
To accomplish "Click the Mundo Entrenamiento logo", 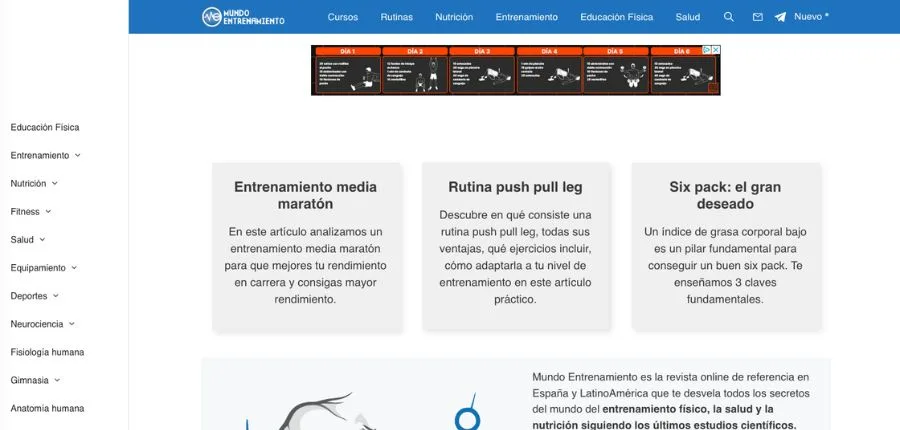I will (243, 17).
